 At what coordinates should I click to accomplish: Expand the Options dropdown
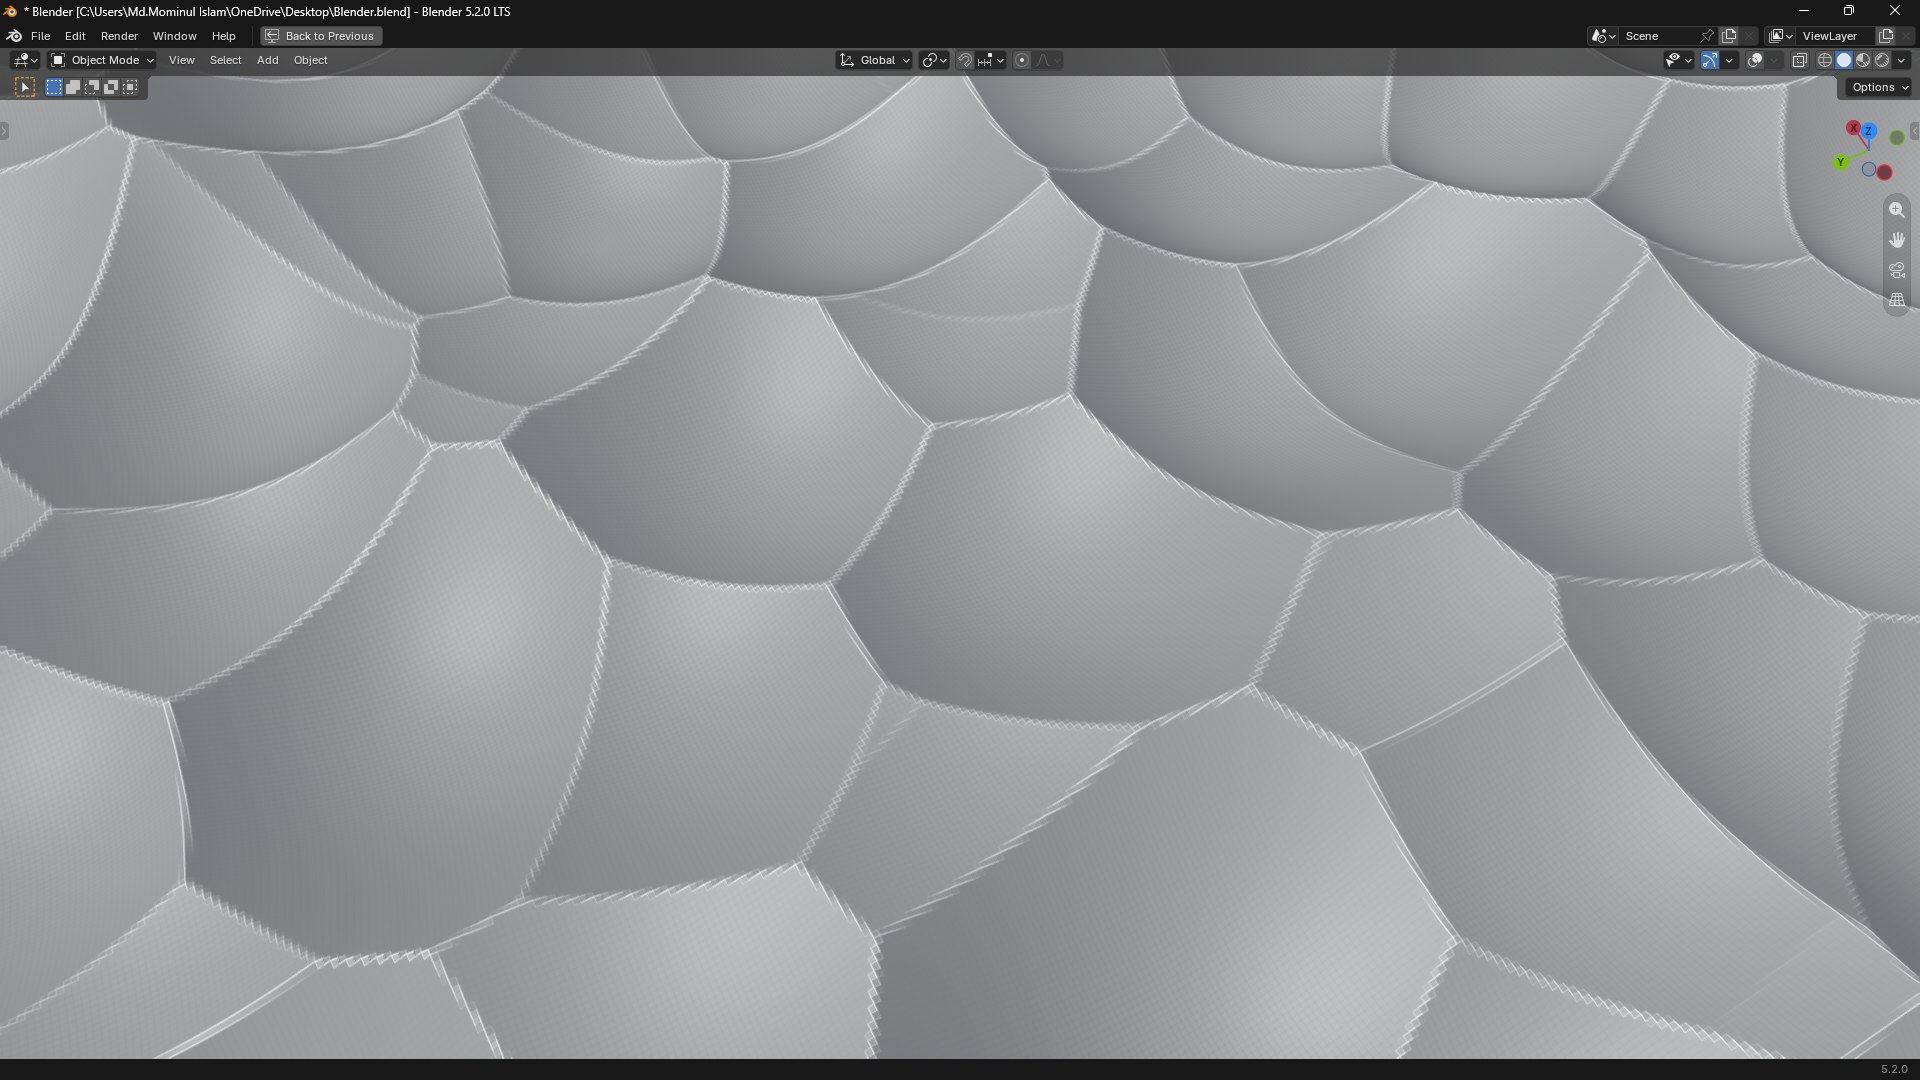pos(1879,87)
